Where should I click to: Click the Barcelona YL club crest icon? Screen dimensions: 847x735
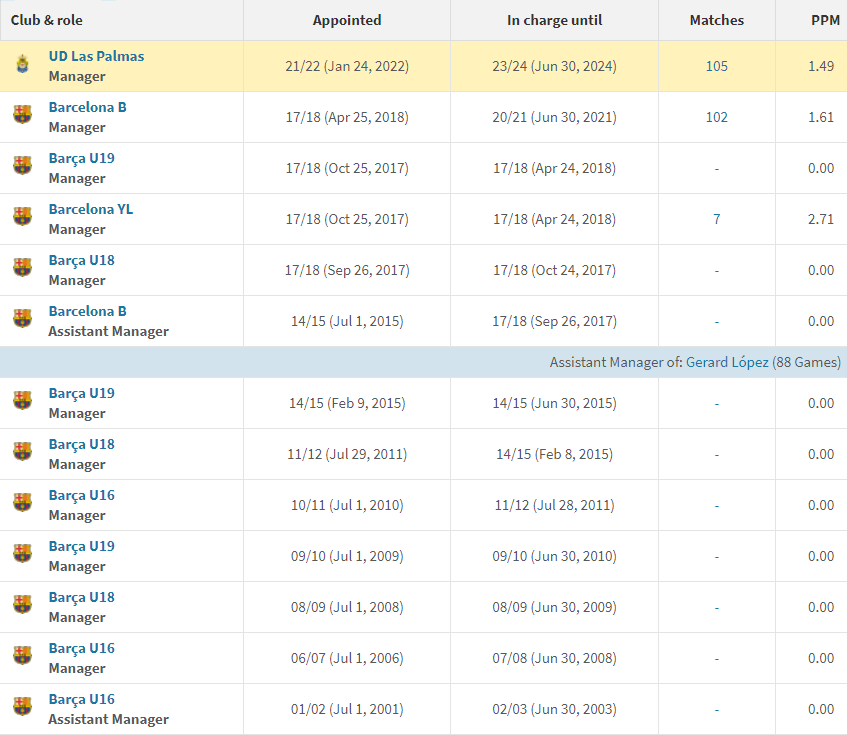tap(22, 219)
